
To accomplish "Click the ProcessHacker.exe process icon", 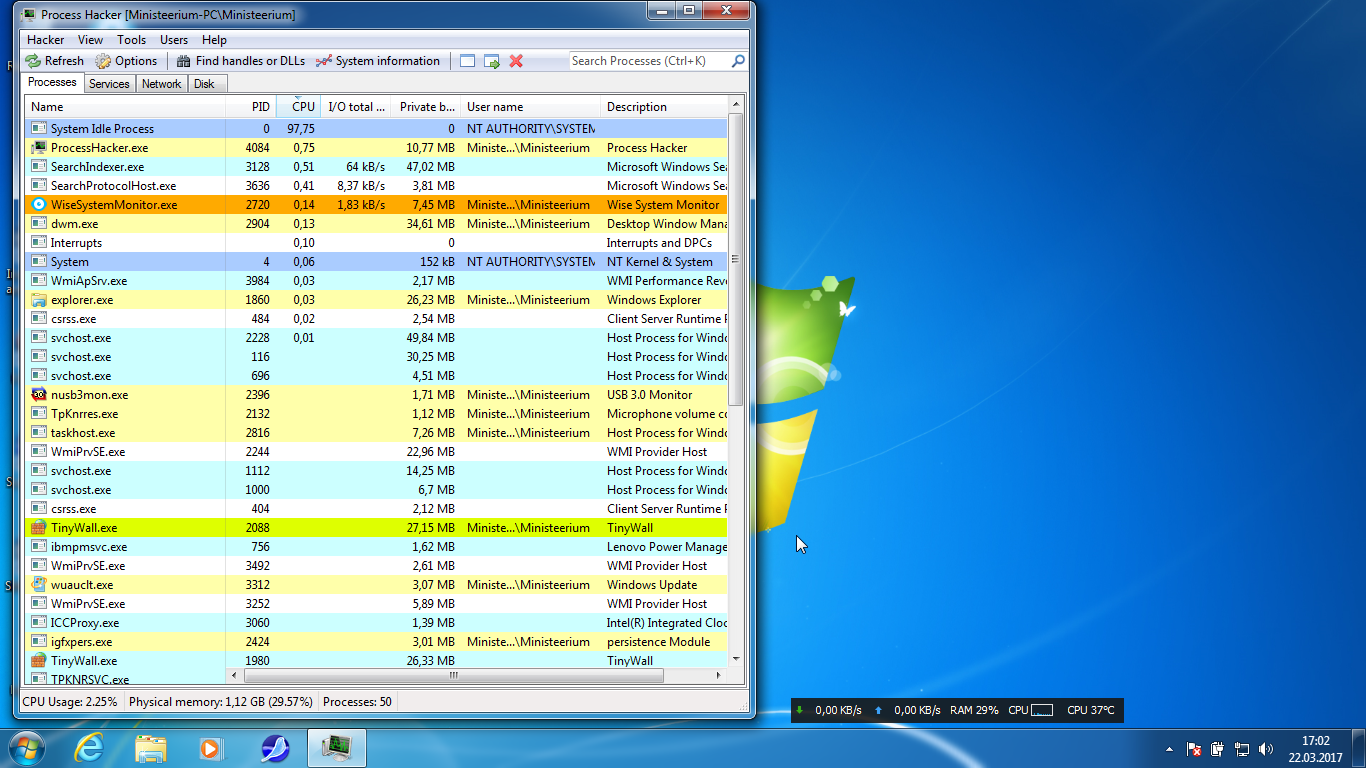I will (39, 148).
